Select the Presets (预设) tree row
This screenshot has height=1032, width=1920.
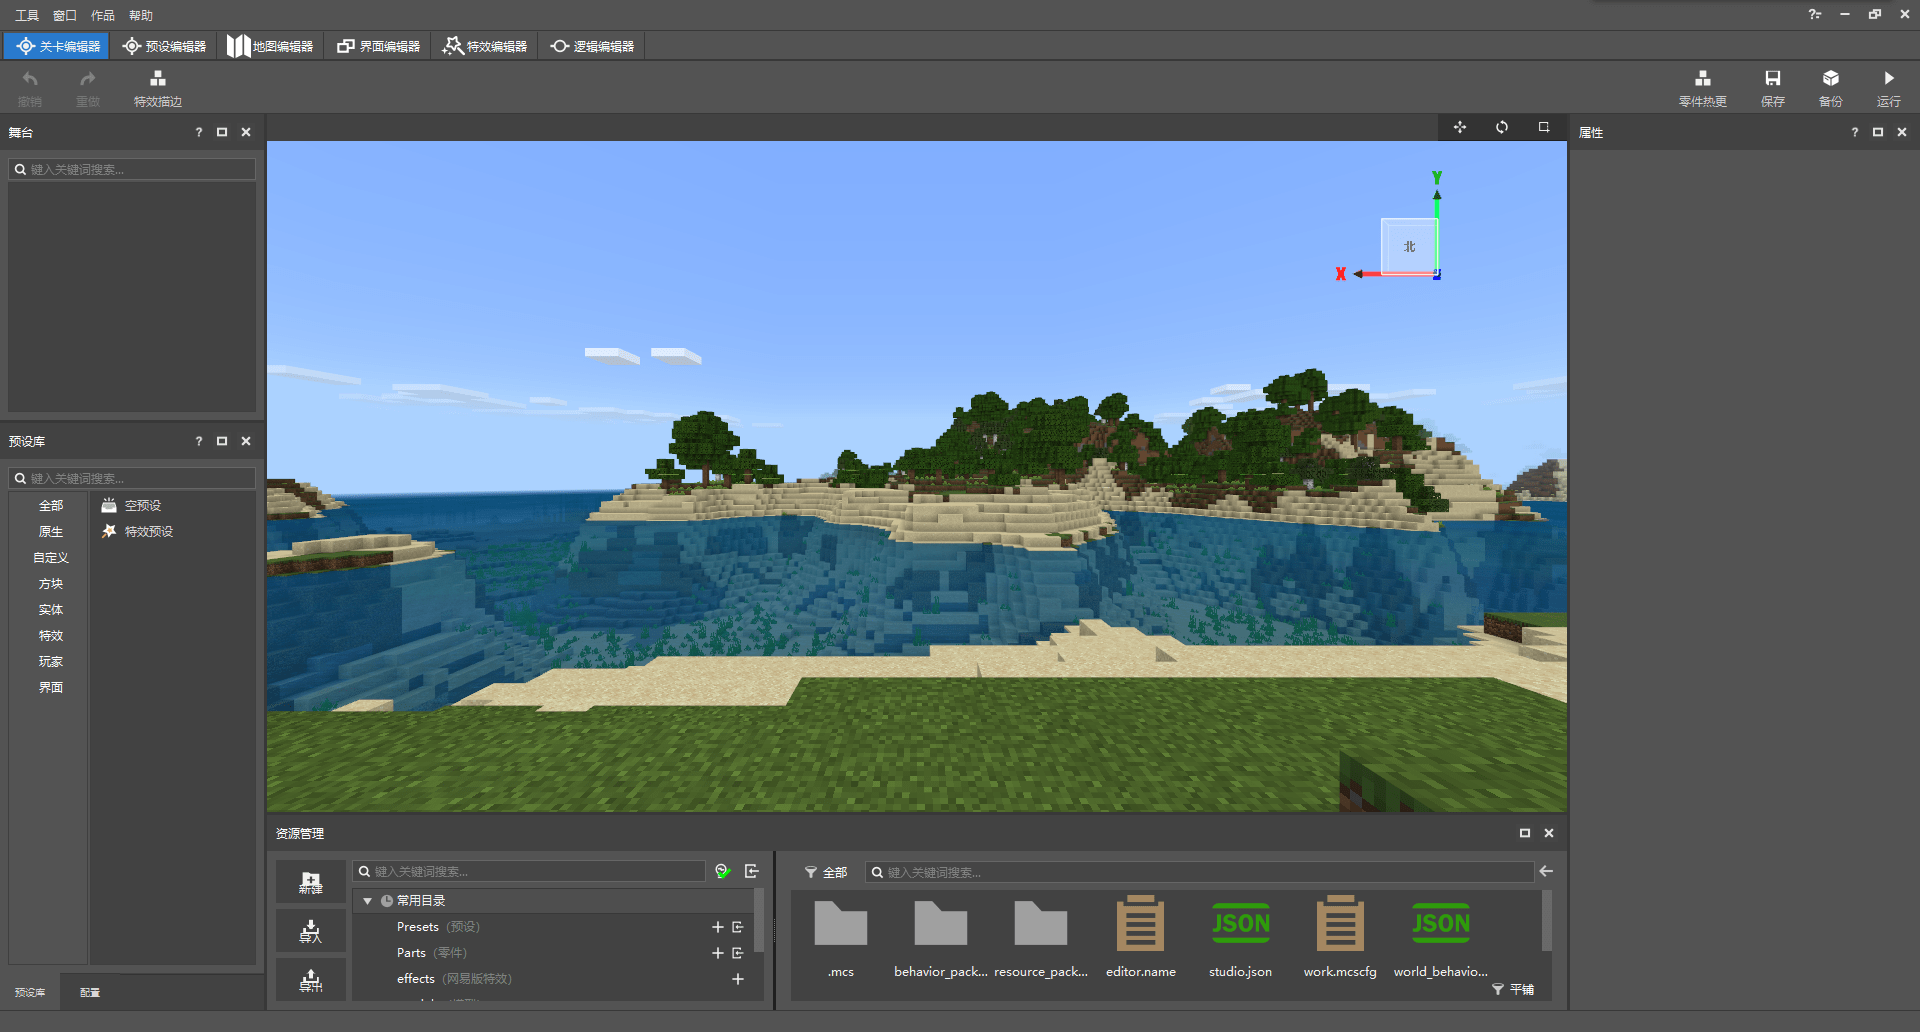coord(553,927)
